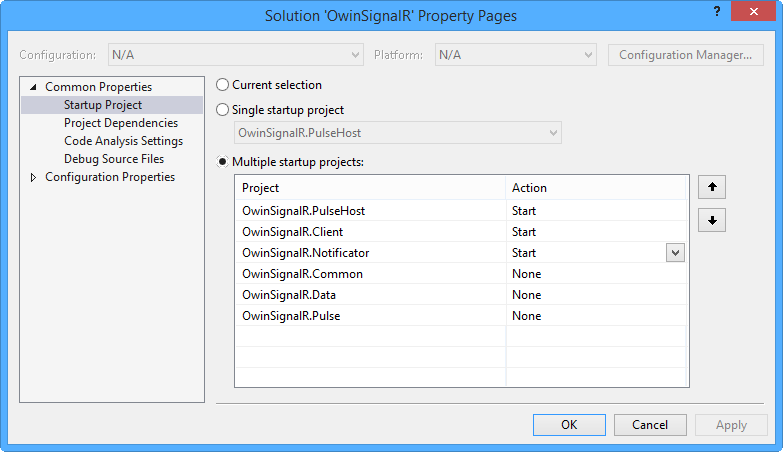Select the Current selection radio button
This screenshot has width=783, height=452.
[x=222, y=85]
